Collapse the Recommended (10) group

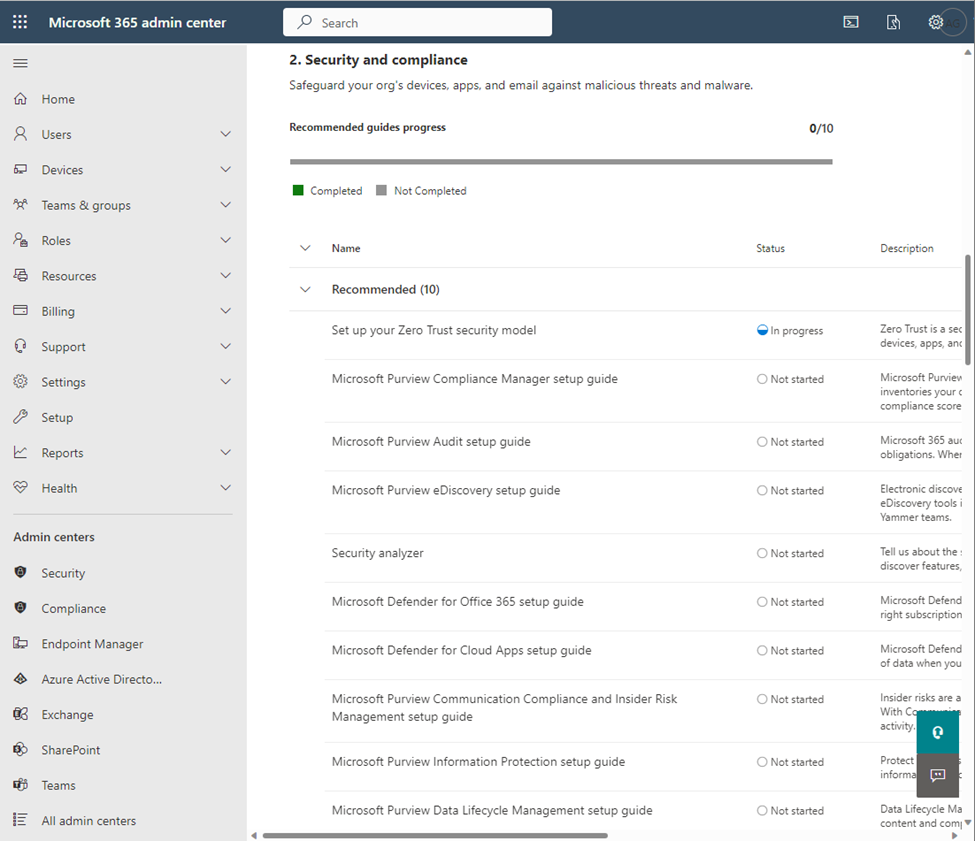pos(305,290)
